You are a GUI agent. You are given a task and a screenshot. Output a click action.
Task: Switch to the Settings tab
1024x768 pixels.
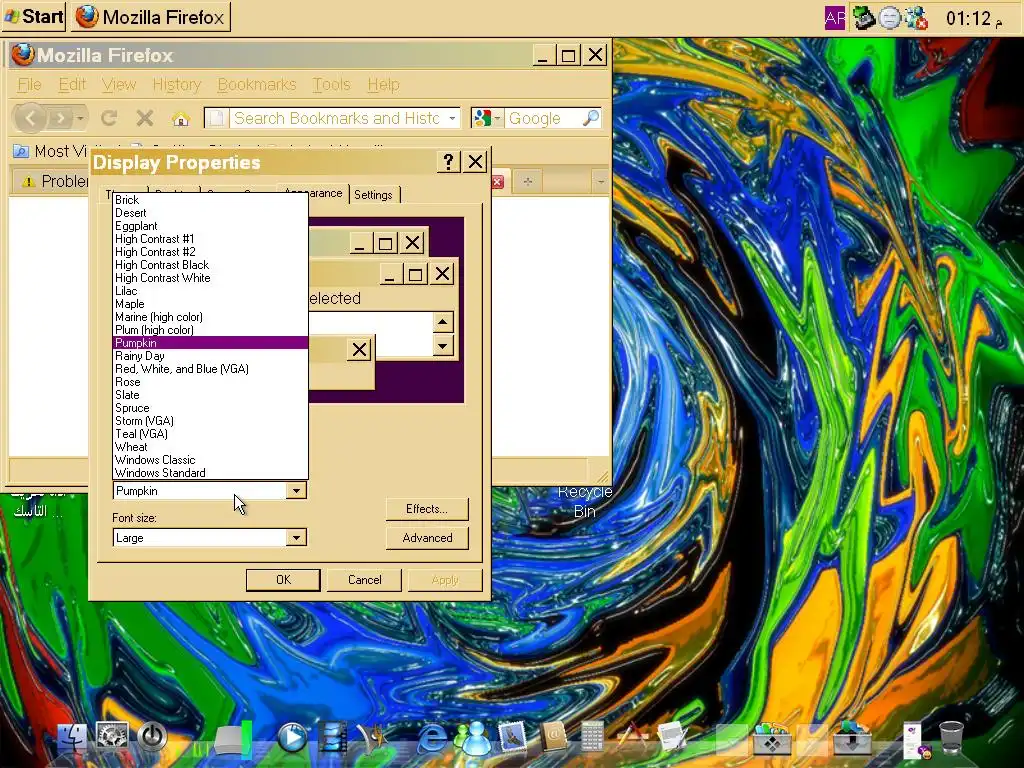pyautogui.click(x=374, y=195)
